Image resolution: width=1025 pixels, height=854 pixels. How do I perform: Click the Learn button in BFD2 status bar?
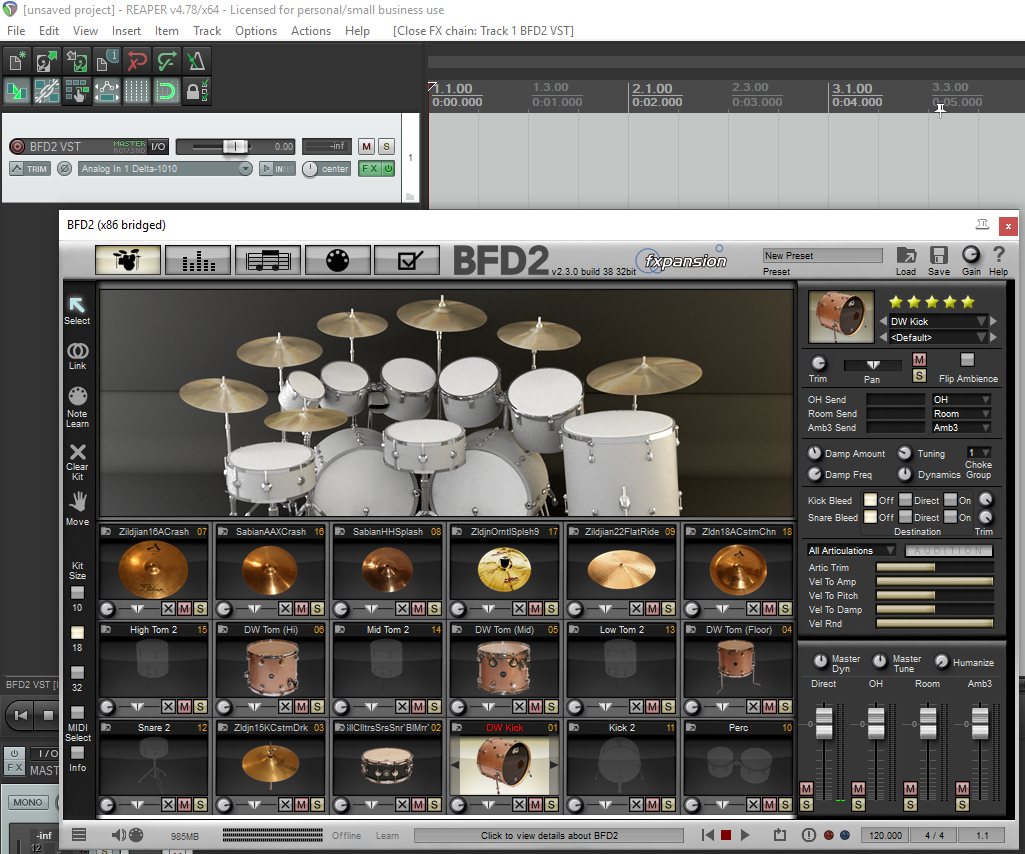[387, 836]
